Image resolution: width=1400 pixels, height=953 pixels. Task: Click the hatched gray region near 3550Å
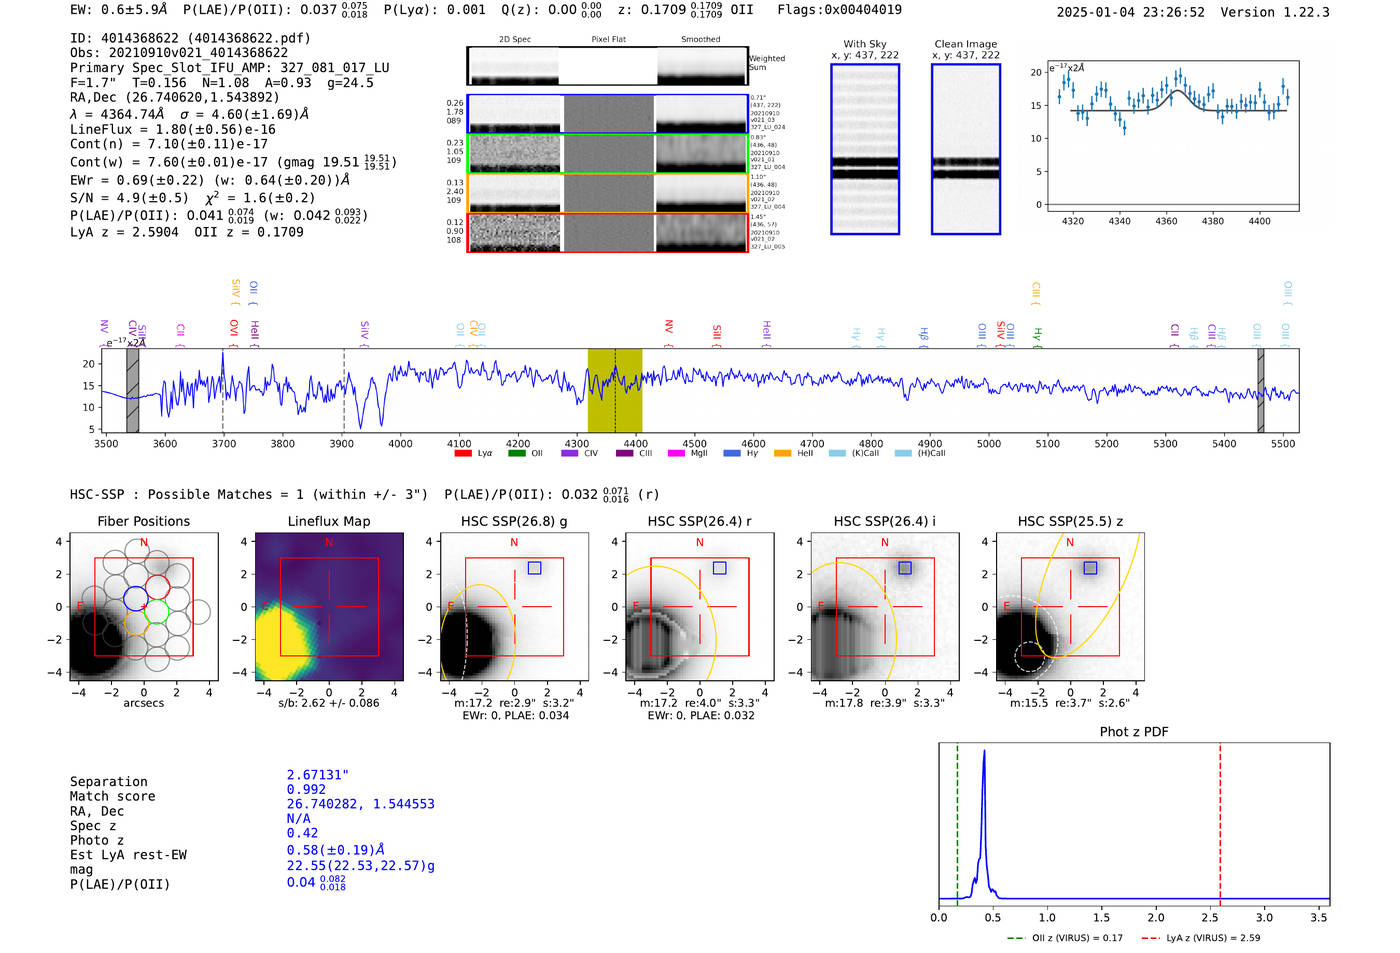(133, 390)
